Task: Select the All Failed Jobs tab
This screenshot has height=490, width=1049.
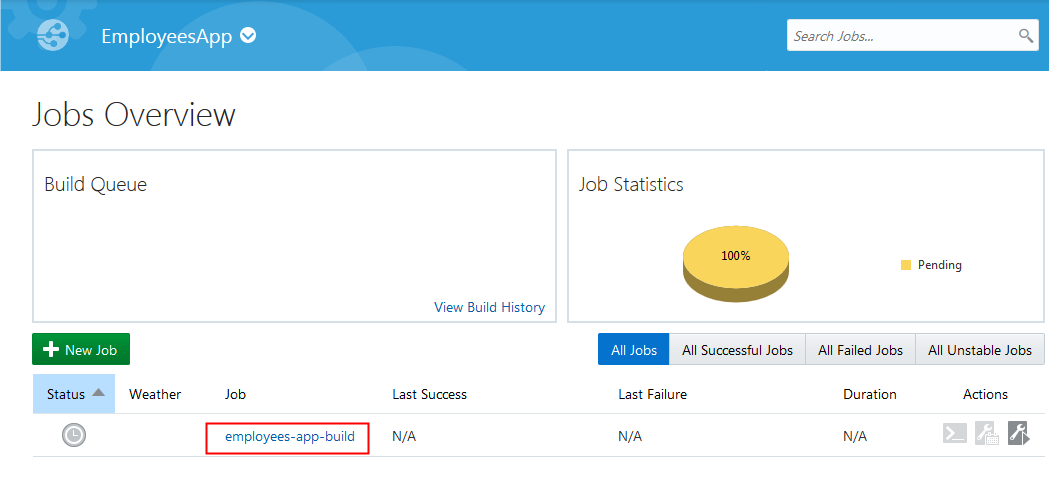Action: (x=860, y=350)
